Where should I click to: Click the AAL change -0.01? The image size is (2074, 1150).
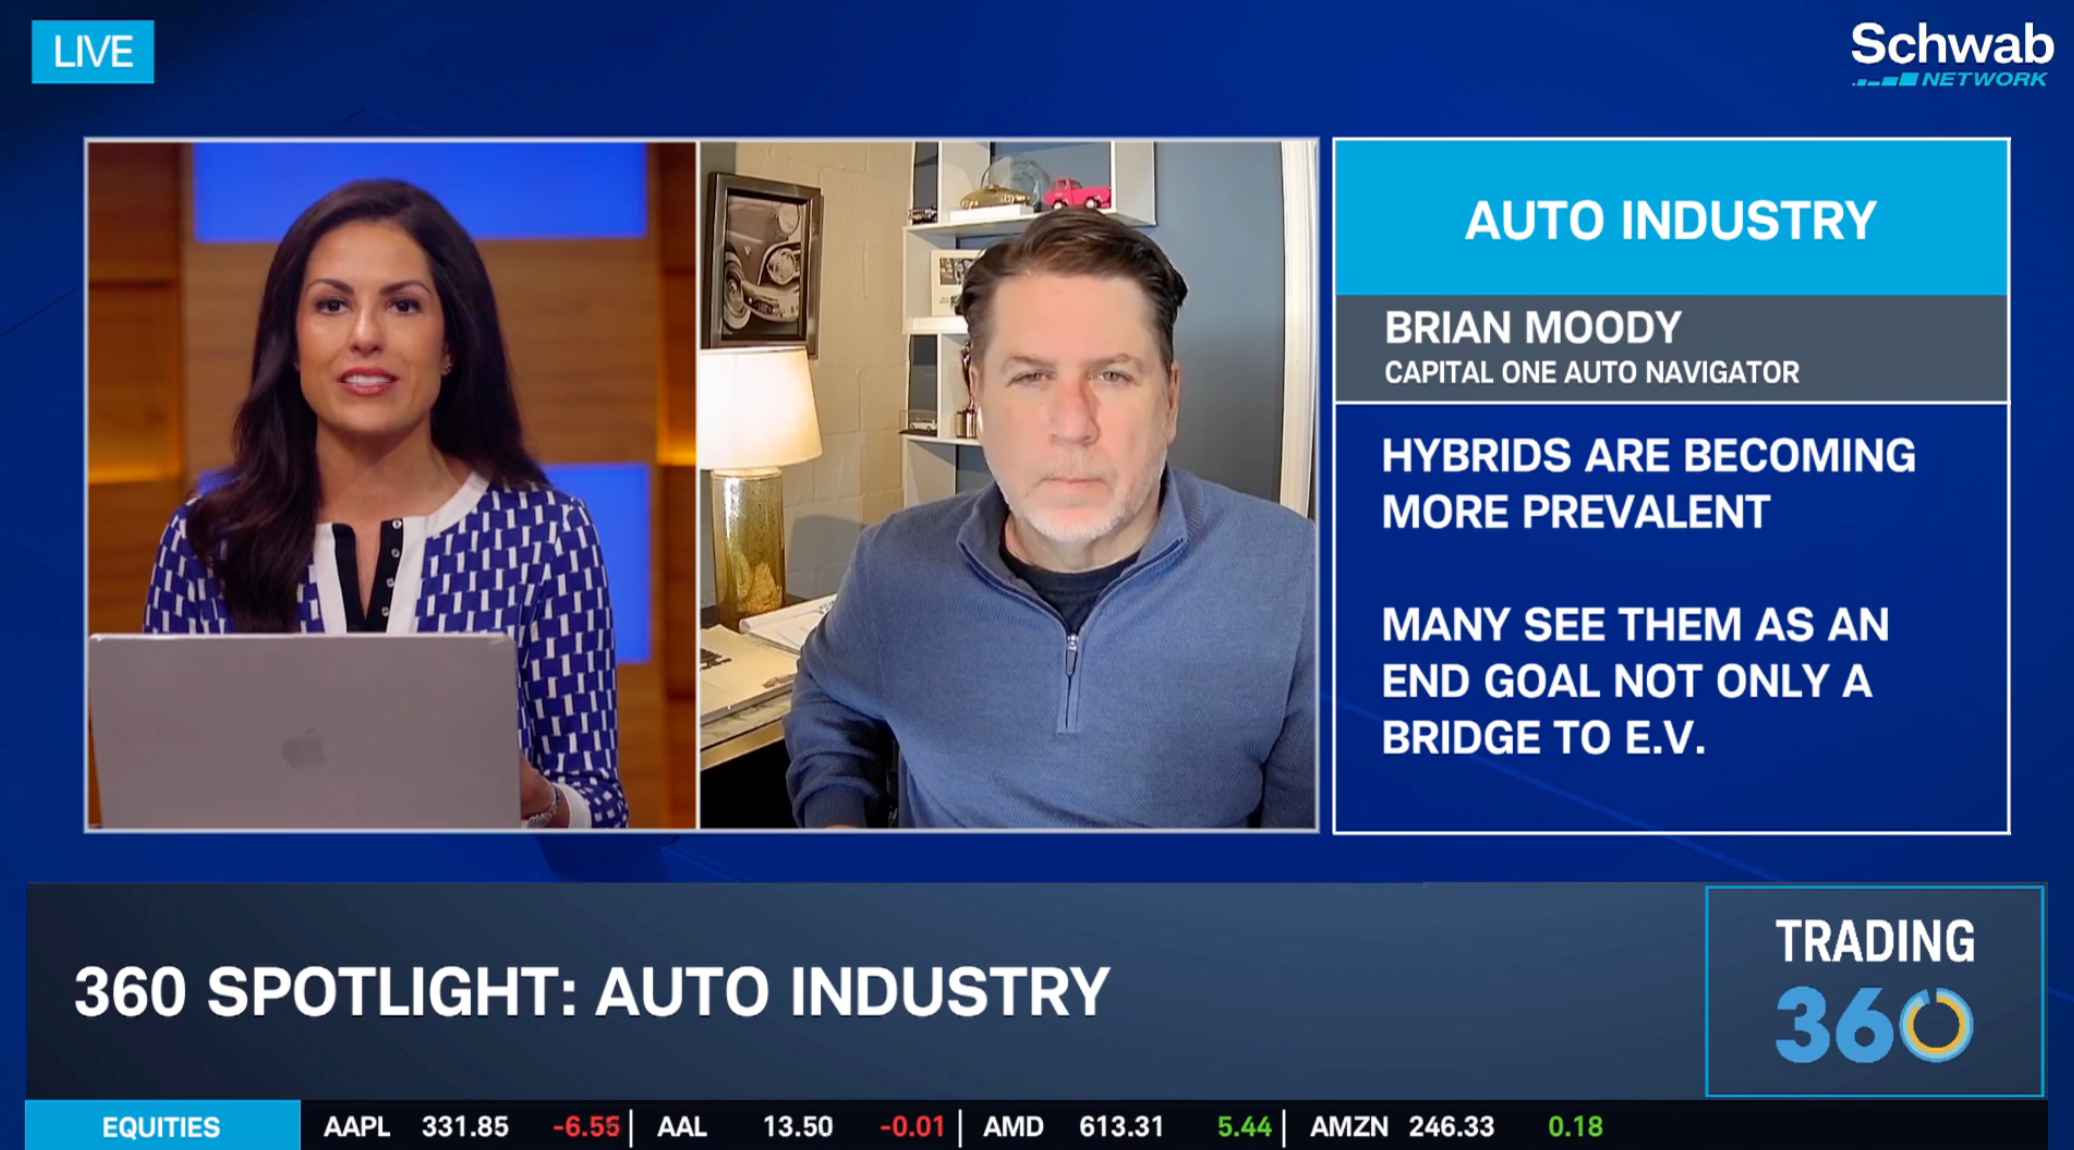click(912, 1127)
